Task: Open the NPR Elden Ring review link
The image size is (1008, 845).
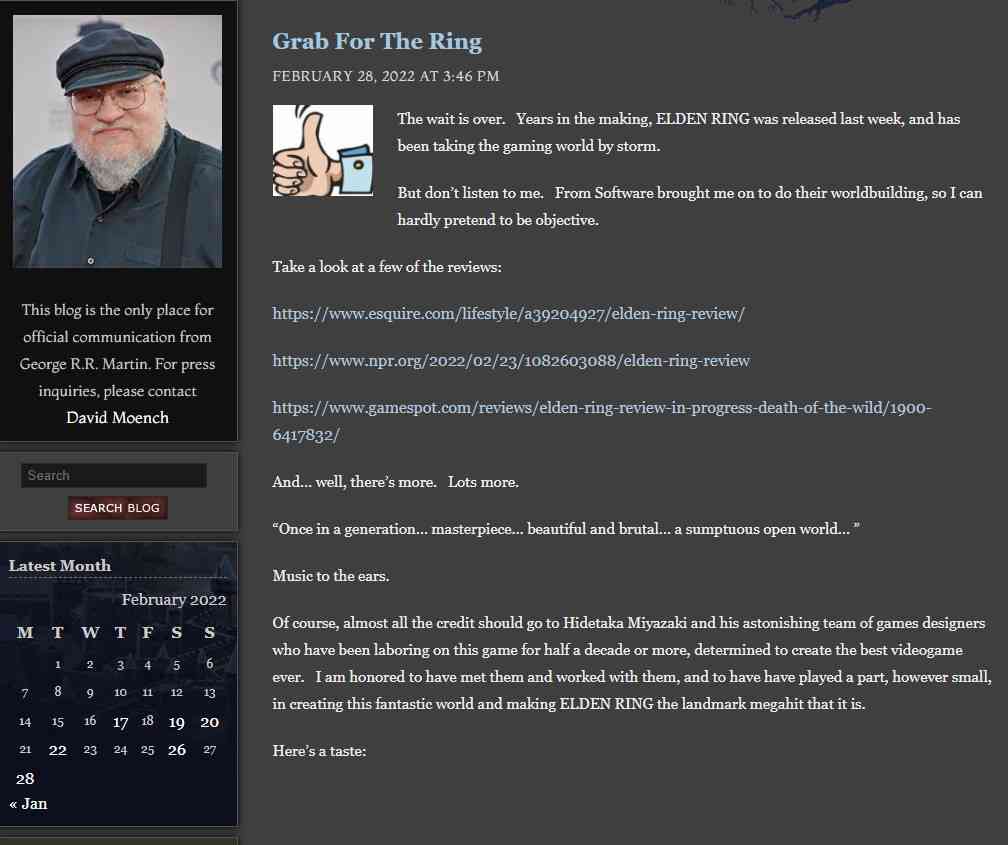Action: 511,361
